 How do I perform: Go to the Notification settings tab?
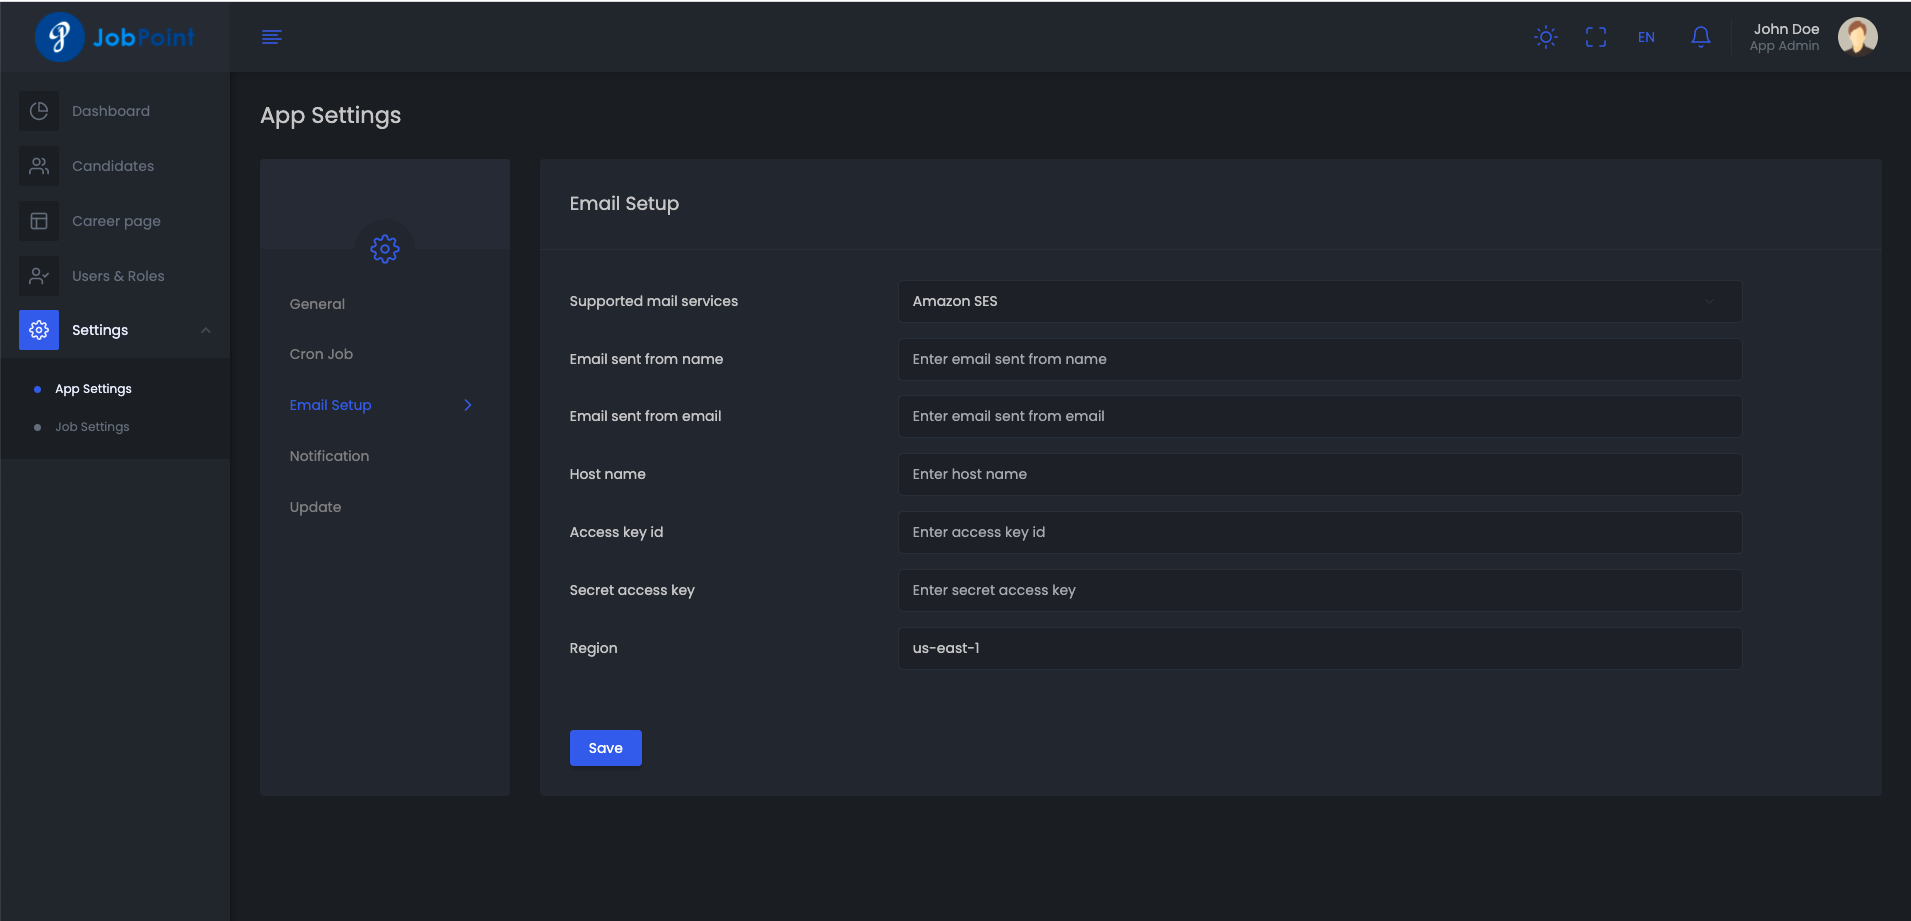coord(329,456)
